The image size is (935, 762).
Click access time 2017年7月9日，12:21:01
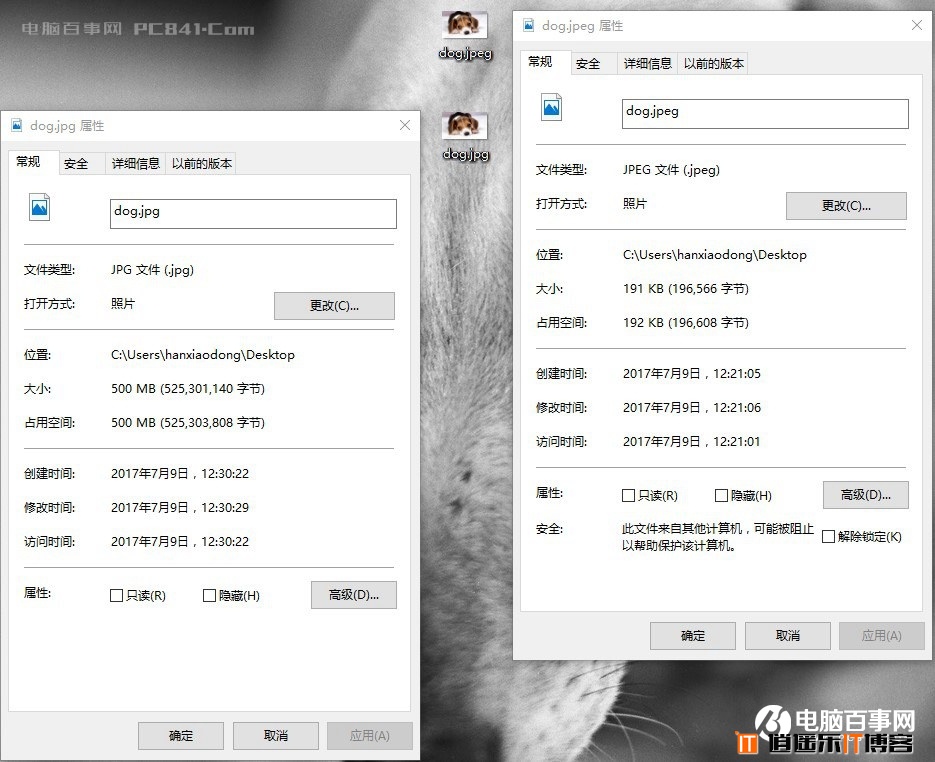pyautogui.click(x=692, y=442)
